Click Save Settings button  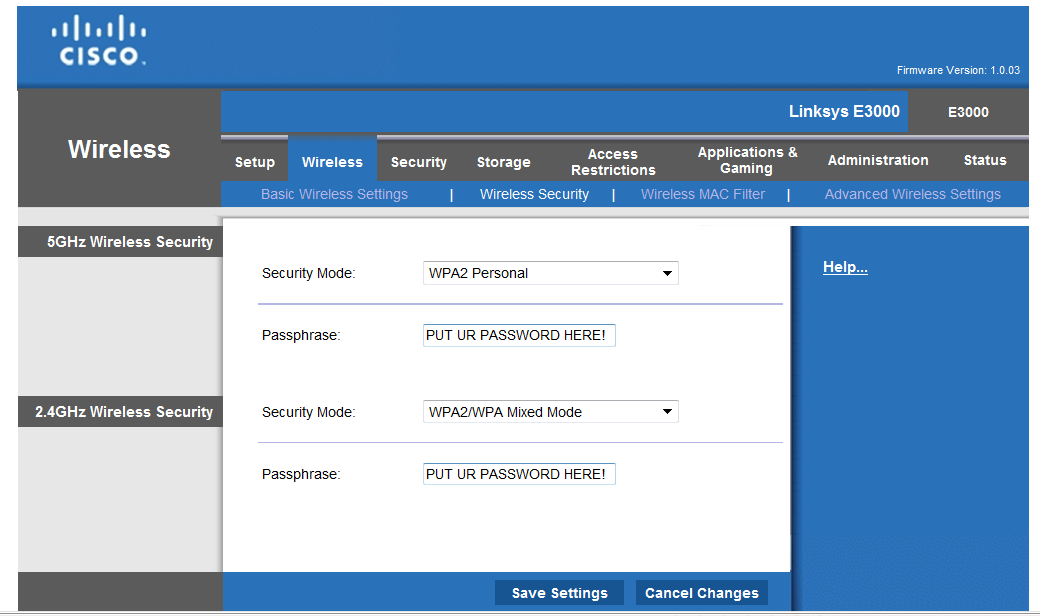pyautogui.click(x=559, y=593)
